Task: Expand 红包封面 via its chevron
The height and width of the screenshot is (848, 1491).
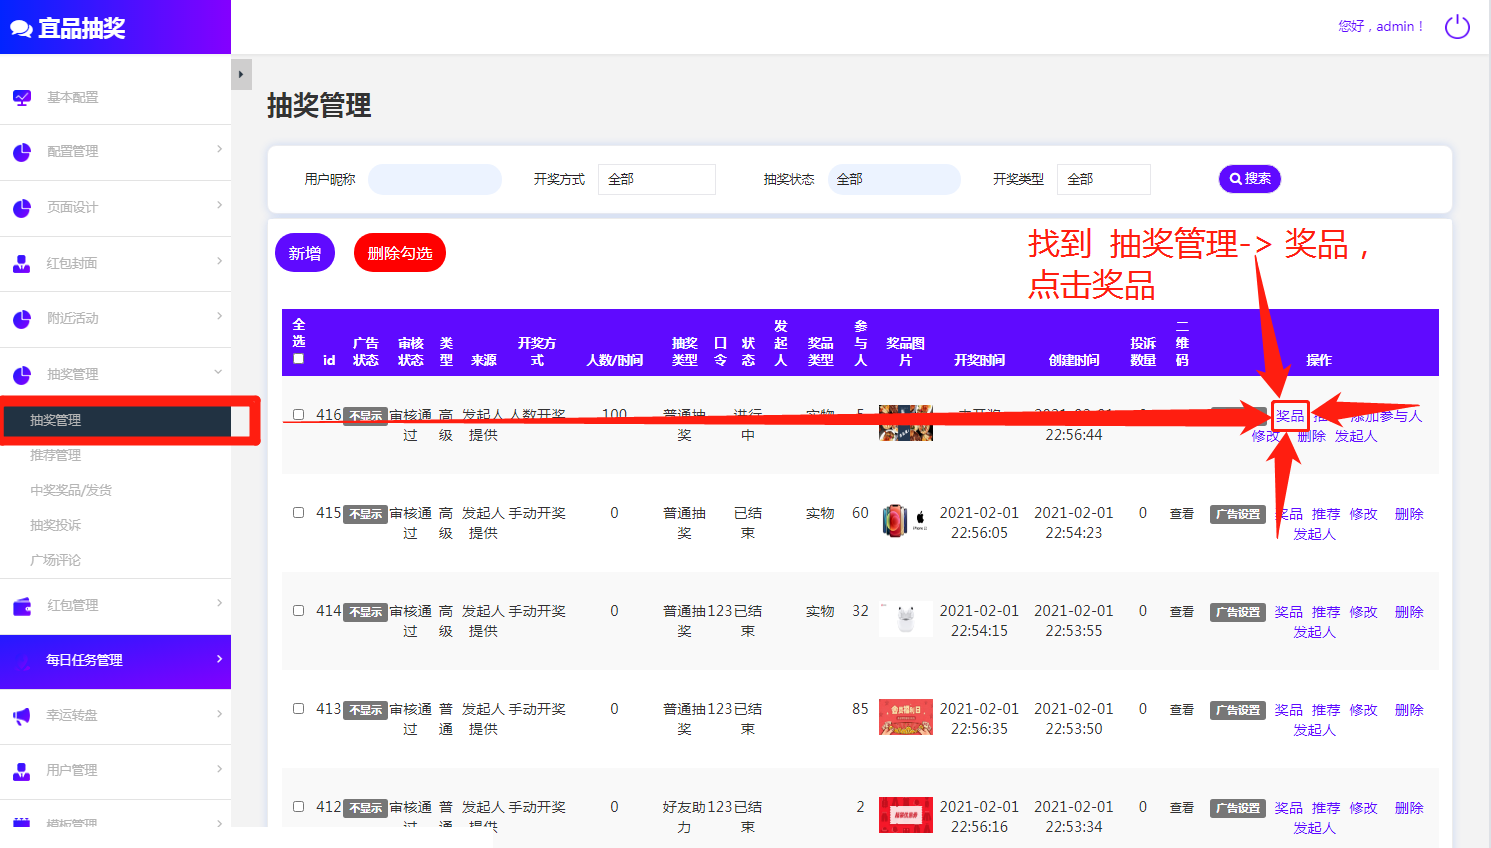Action: [220, 261]
